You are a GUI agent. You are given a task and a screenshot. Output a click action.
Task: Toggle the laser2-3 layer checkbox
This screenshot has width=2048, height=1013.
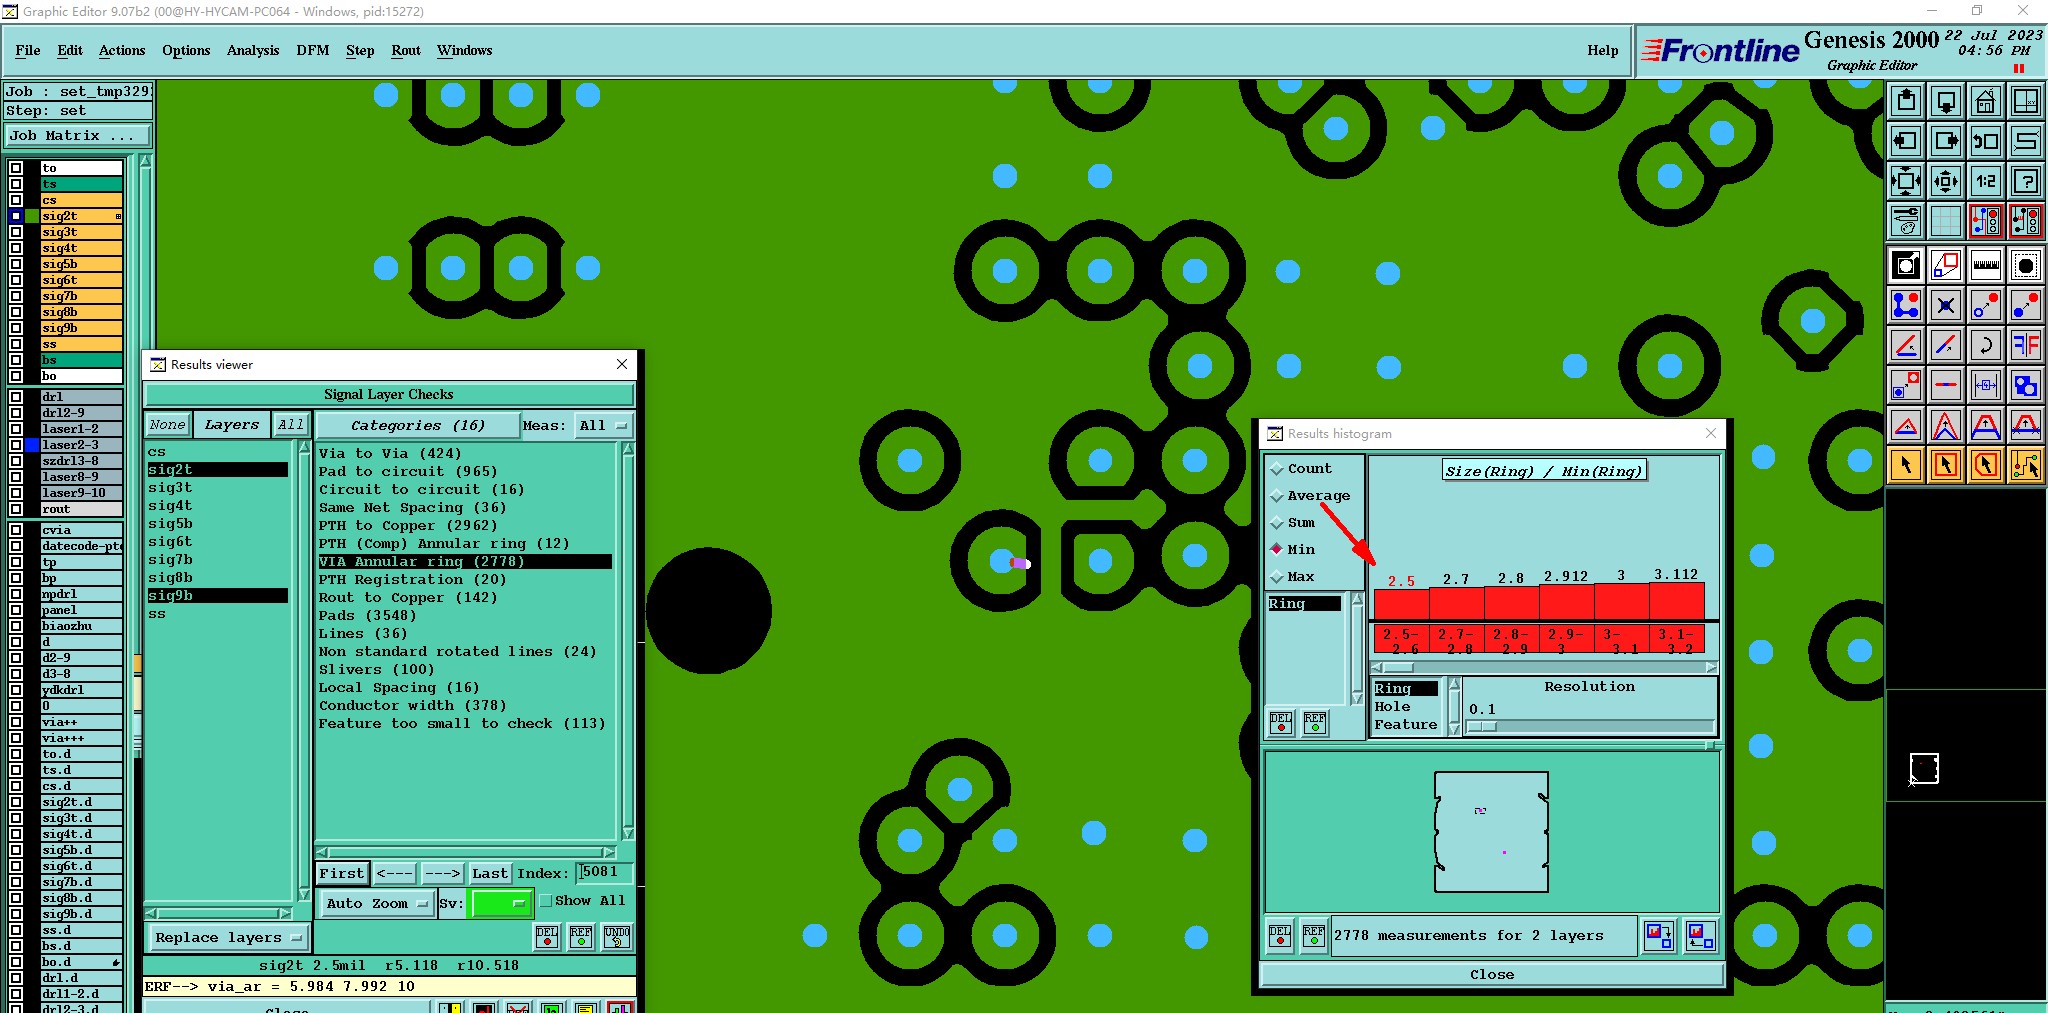click(16, 445)
